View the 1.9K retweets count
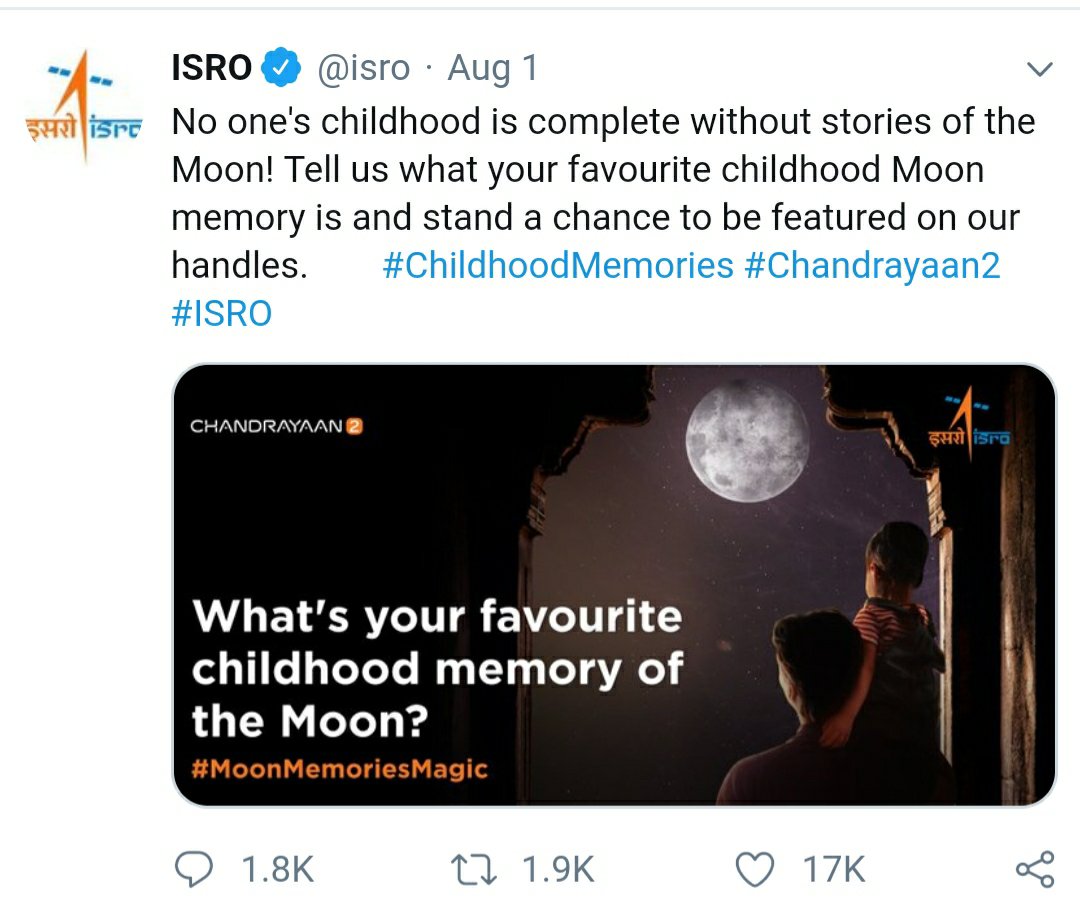This screenshot has width=1080, height=922. (x=559, y=869)
